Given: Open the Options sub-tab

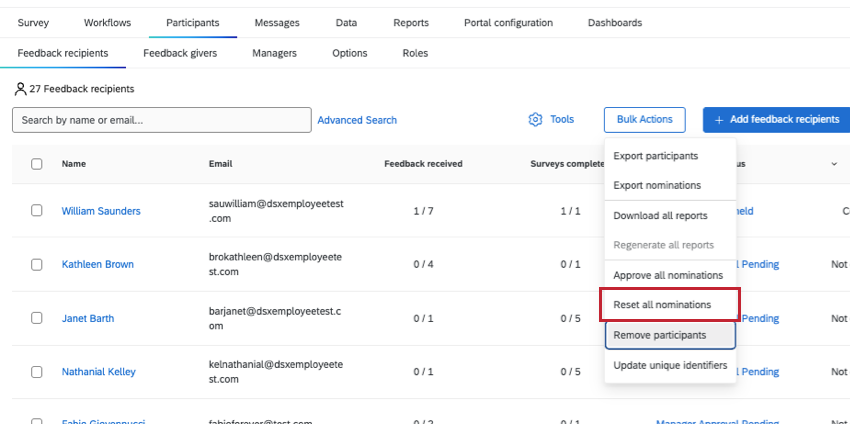Looking at the screenshot, I should (350, 53).
